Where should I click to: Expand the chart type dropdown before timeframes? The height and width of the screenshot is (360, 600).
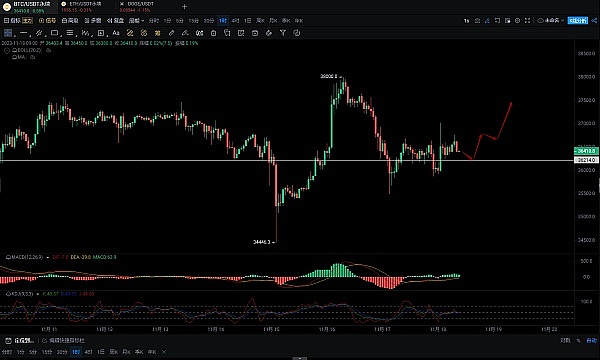pyautogui.click(x=136, y=21)
